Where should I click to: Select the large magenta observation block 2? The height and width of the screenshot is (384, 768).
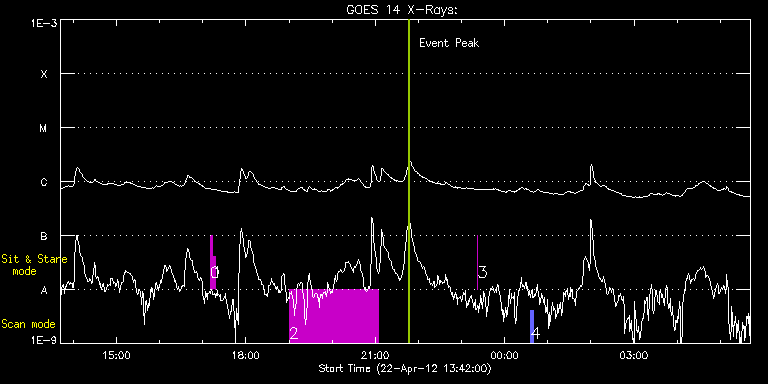334,316
